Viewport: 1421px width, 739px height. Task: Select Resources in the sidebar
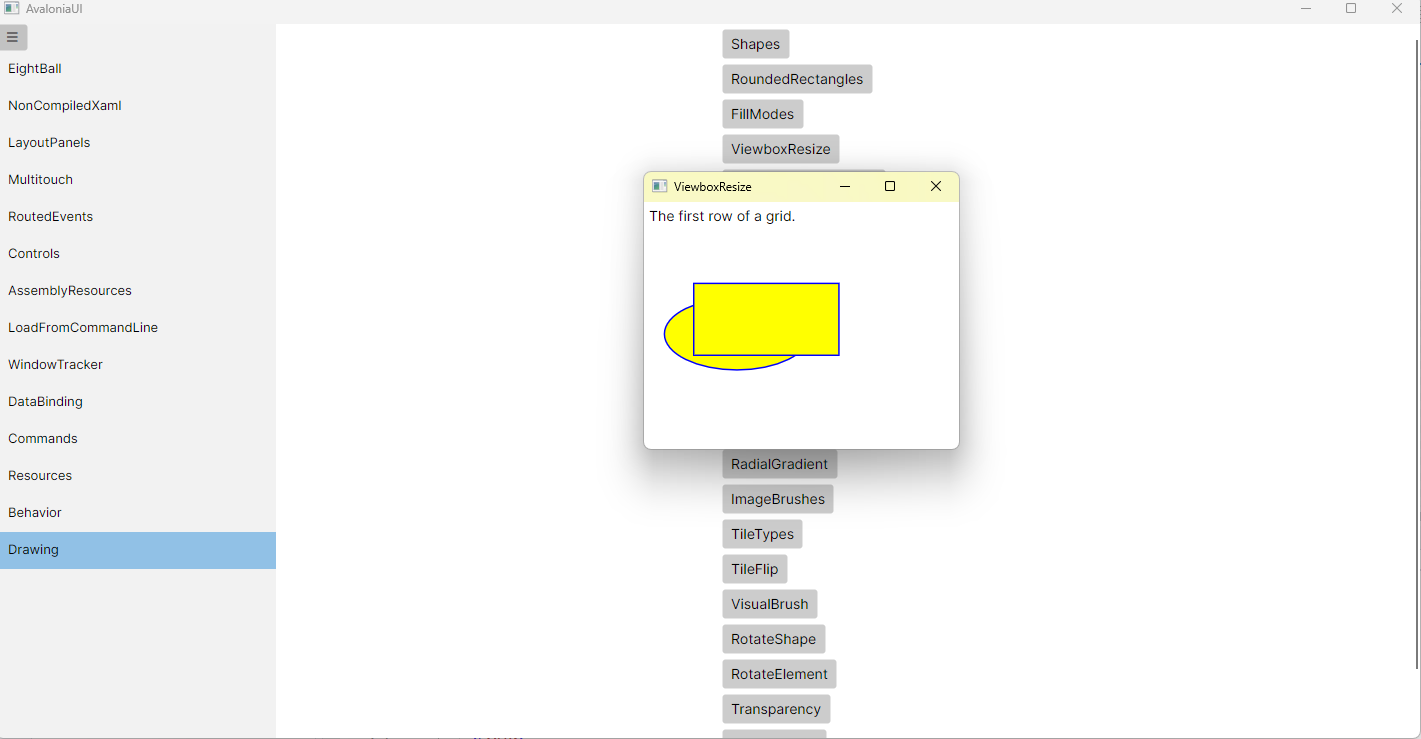[138, 476]
